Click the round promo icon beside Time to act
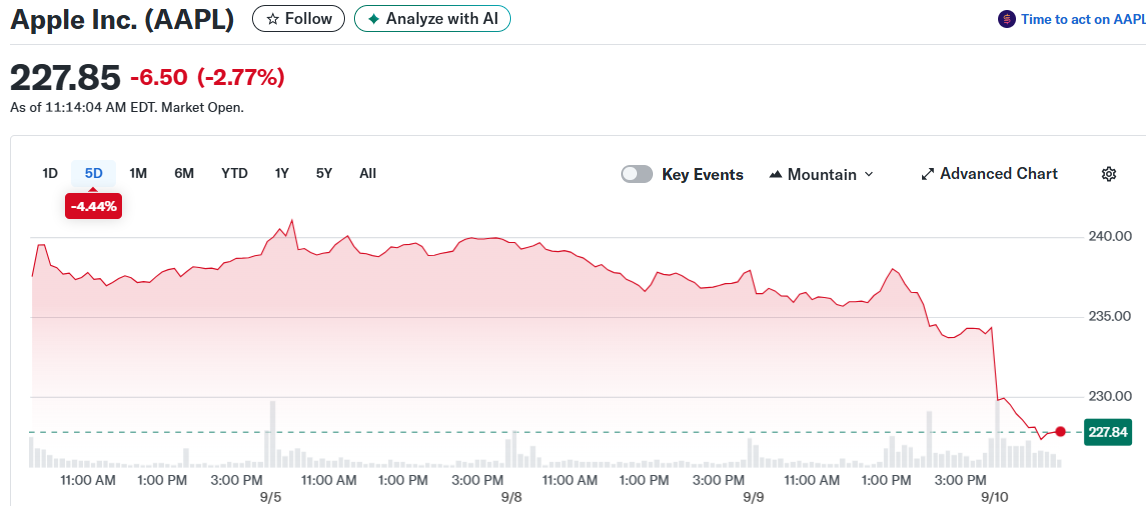This screenshot has width=1146, height=506. point(1006,20)
